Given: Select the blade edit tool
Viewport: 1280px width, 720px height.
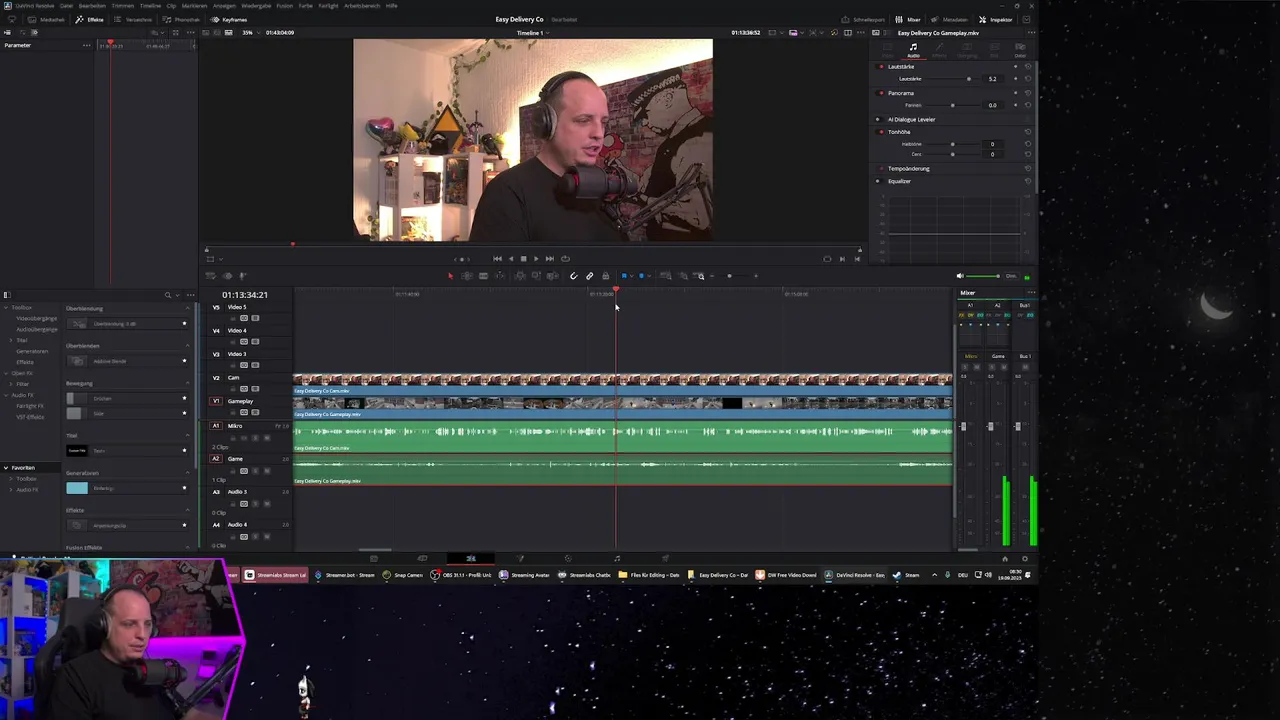Looking at the screenshot, I should 483,276.
